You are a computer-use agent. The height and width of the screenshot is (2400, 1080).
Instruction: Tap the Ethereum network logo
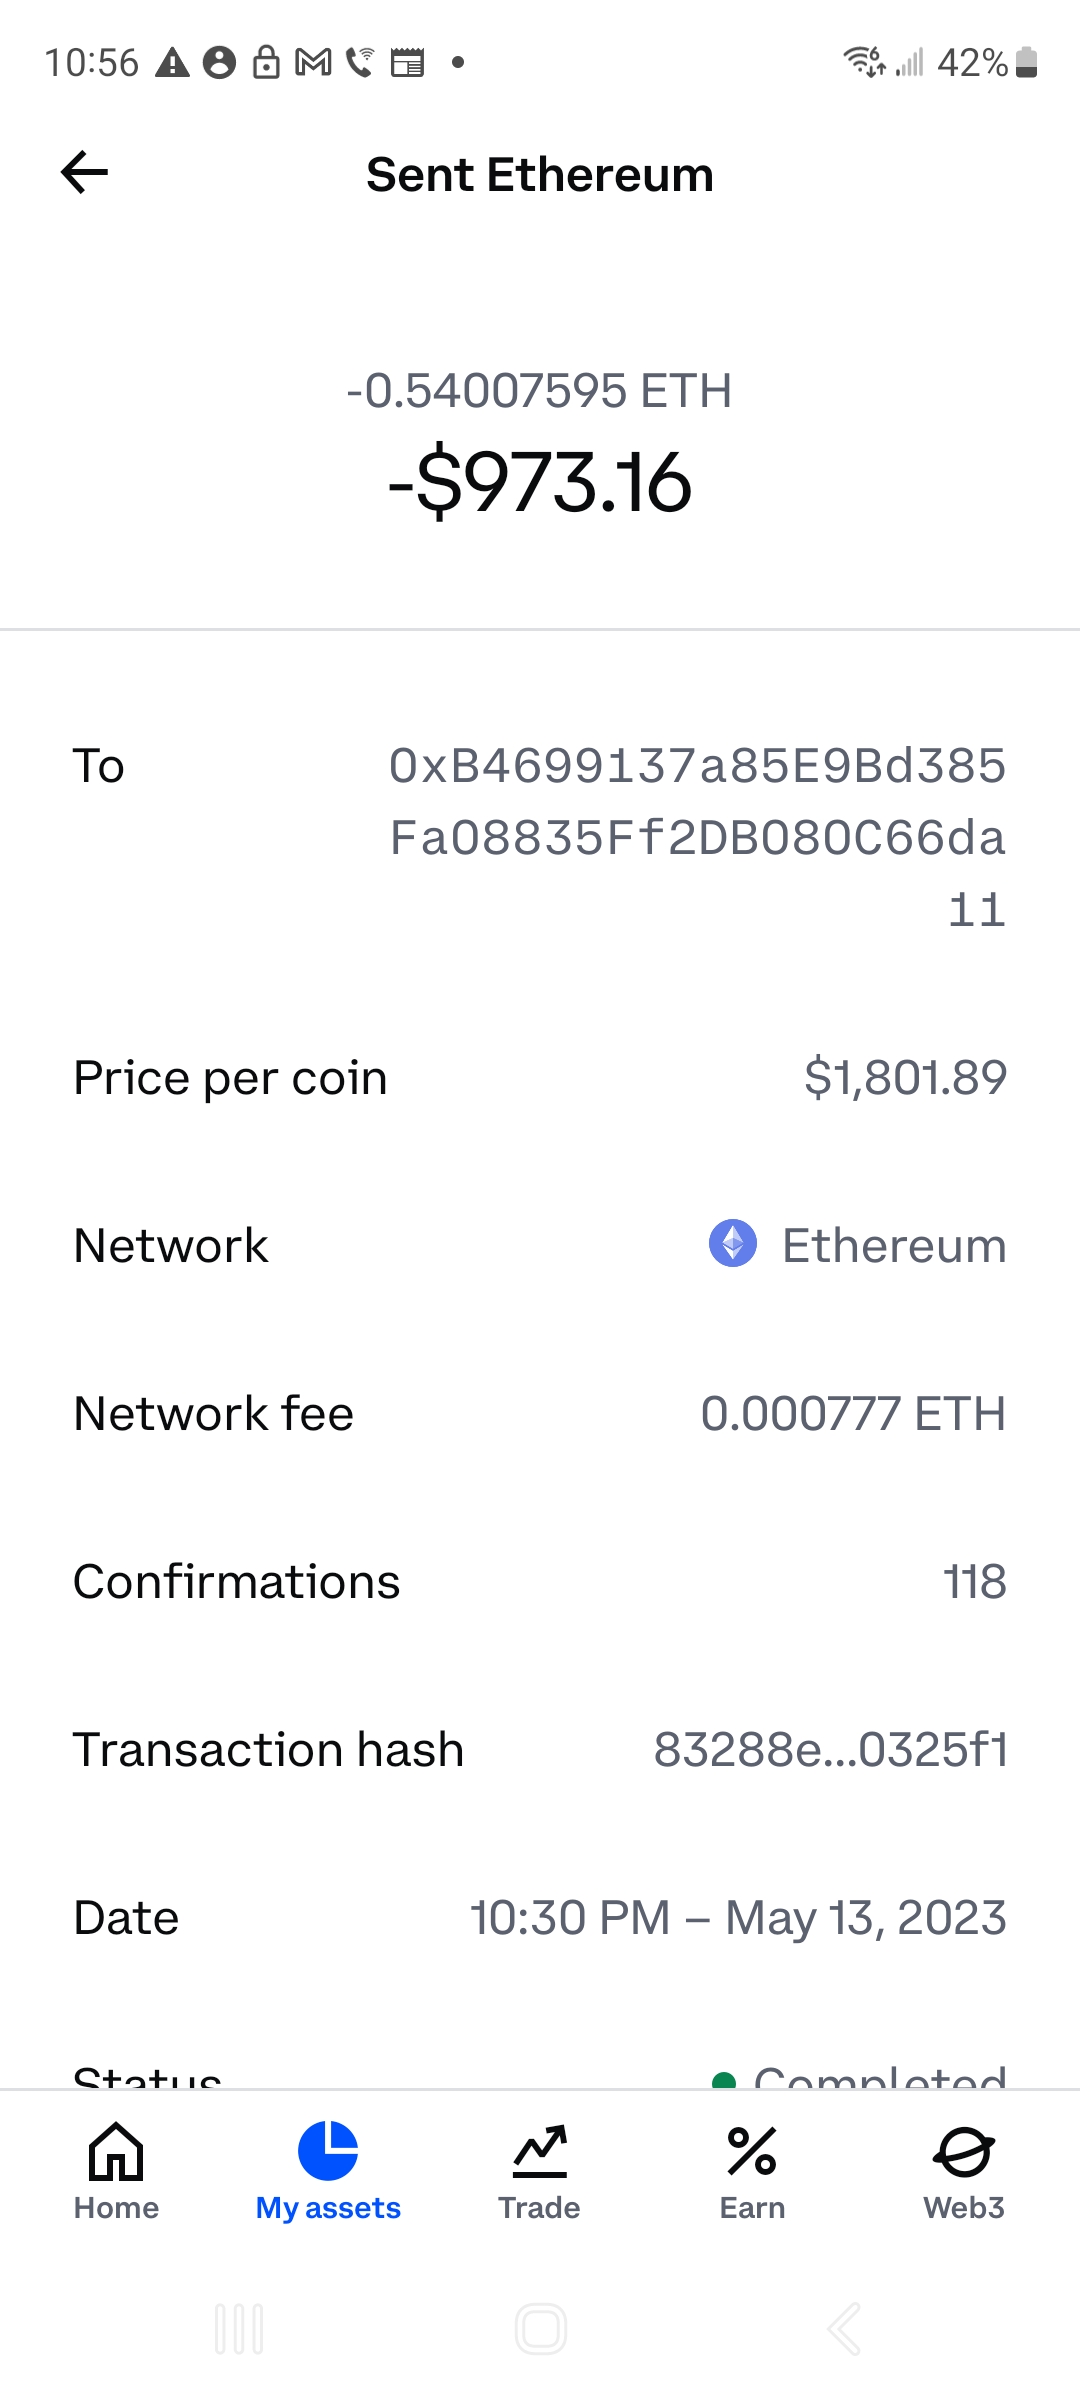(733, 1244)
